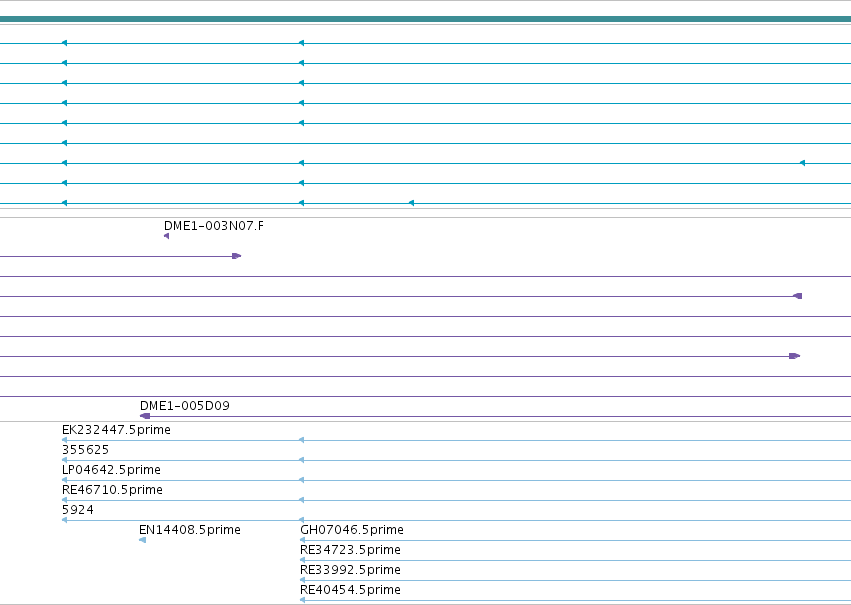Click the third arrowhead on the lowest teal line
Image resolution: width=851 pixels, height=605 pixels.
point(411,203)
